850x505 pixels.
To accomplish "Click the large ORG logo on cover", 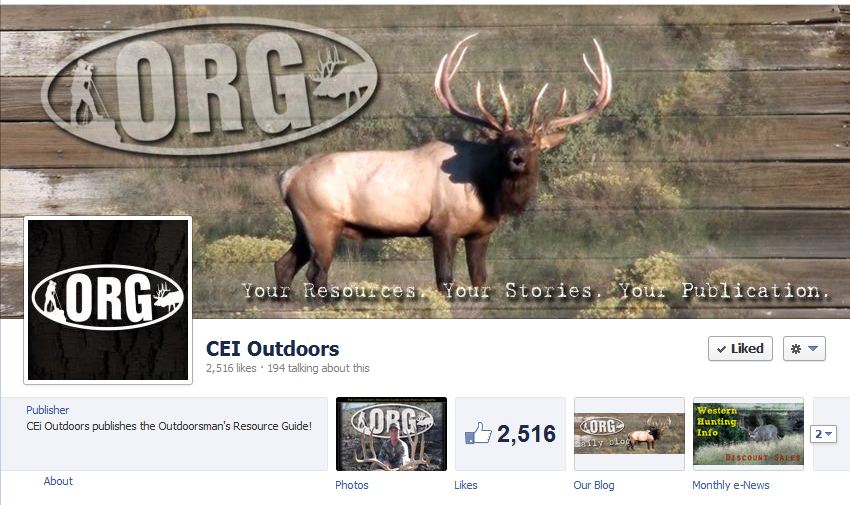I will tap(210, 87).
